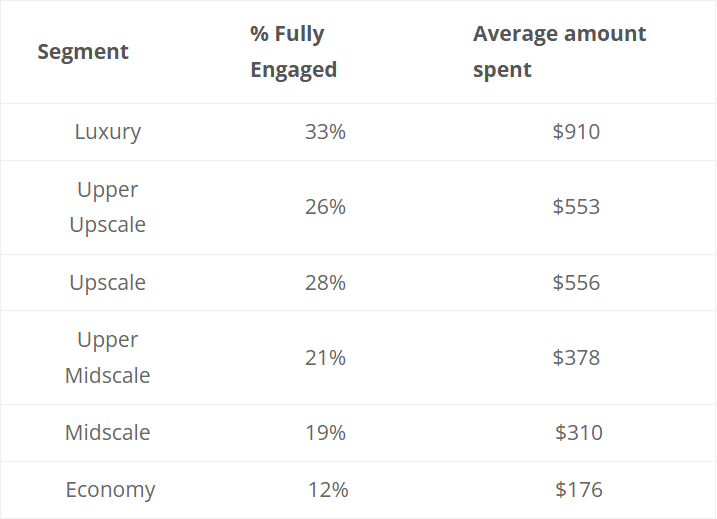
Task: Select the Upper Midscale segment cell
Action: [x=107, y=358]
